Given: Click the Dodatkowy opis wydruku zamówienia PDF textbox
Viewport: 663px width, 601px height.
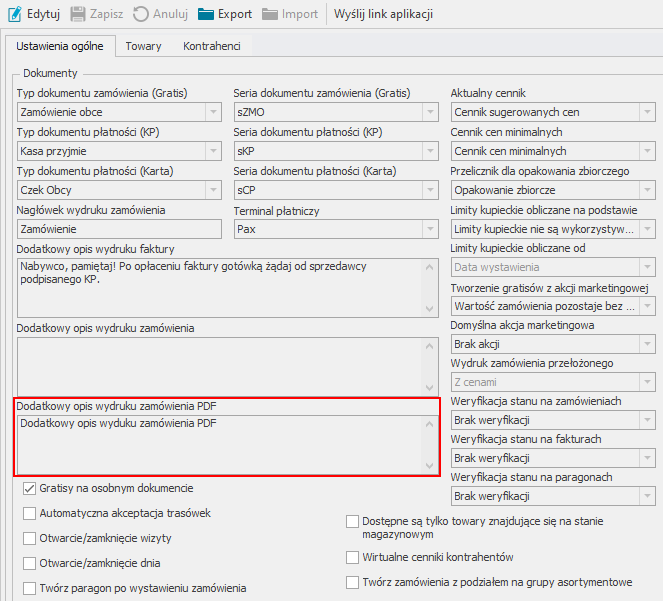Looking at the screenshot, I should tap(220, 444).
